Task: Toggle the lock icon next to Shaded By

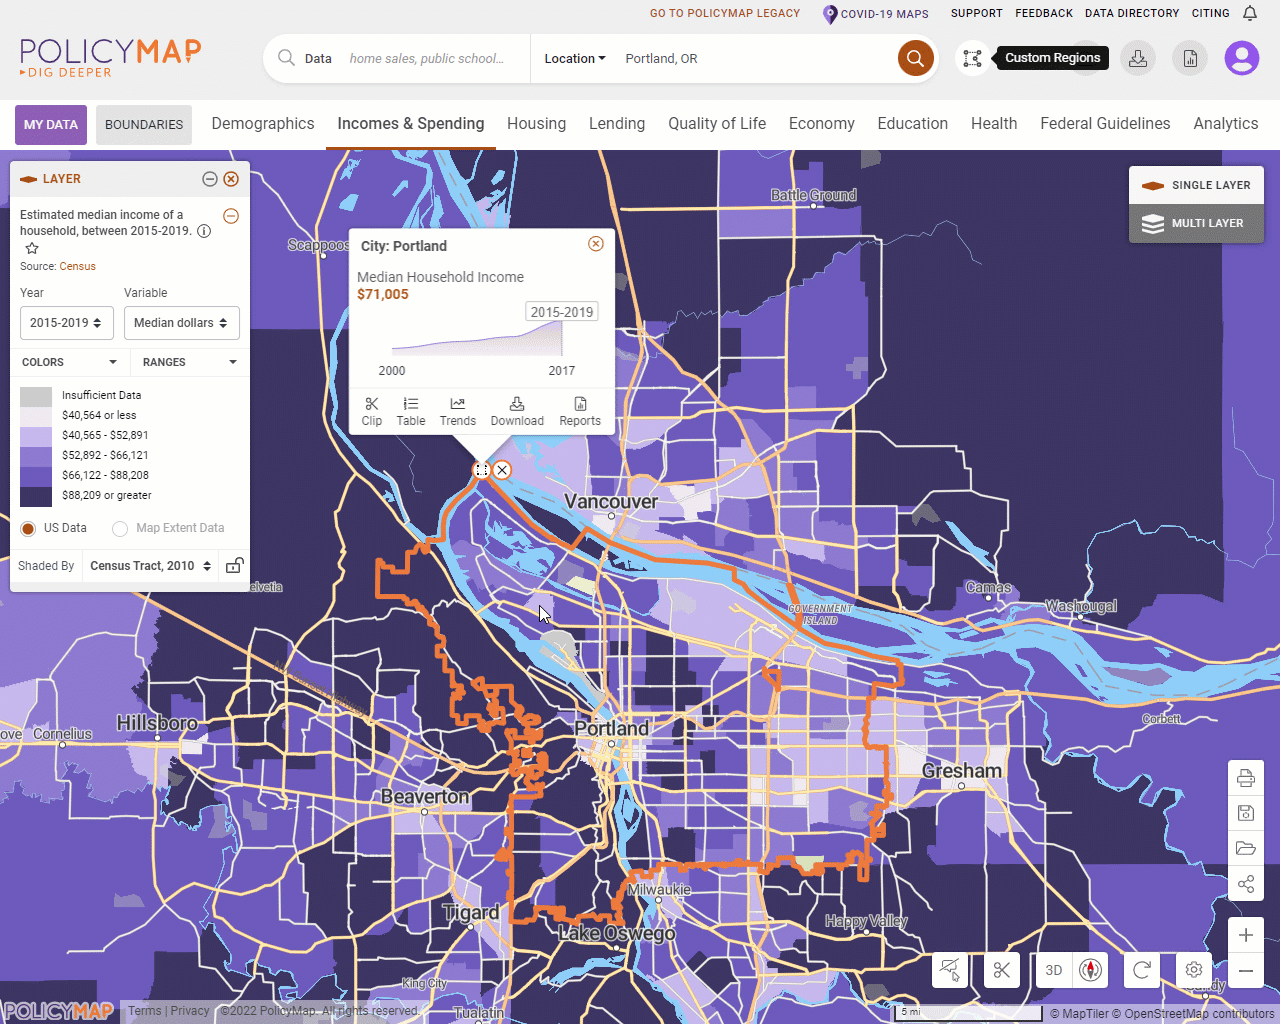Action: [x=234, y=565]
